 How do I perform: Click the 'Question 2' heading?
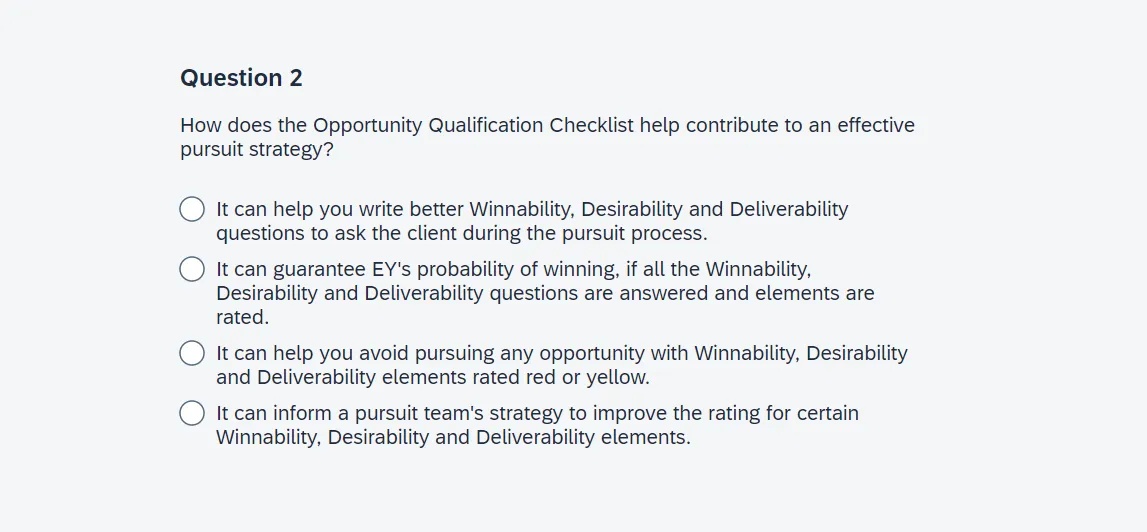tap(241, 78)
